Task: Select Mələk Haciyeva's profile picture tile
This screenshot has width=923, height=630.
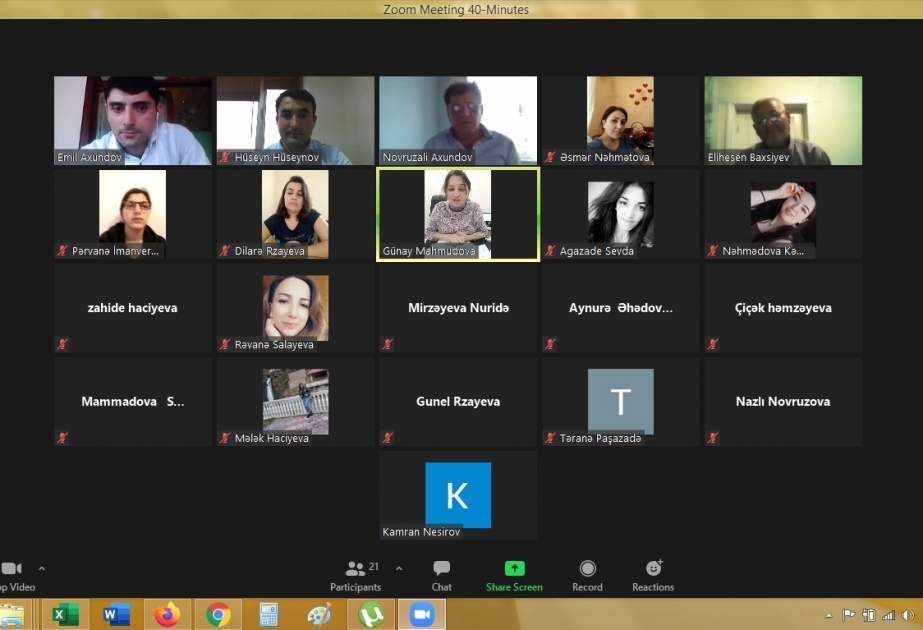Action: (296, 402)
